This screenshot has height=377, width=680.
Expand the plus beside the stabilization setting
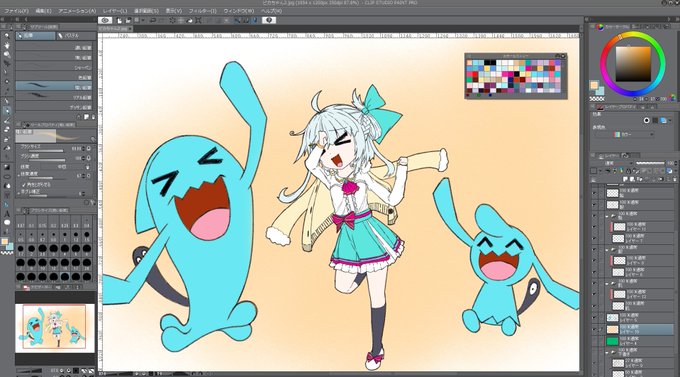pos(18,193)
